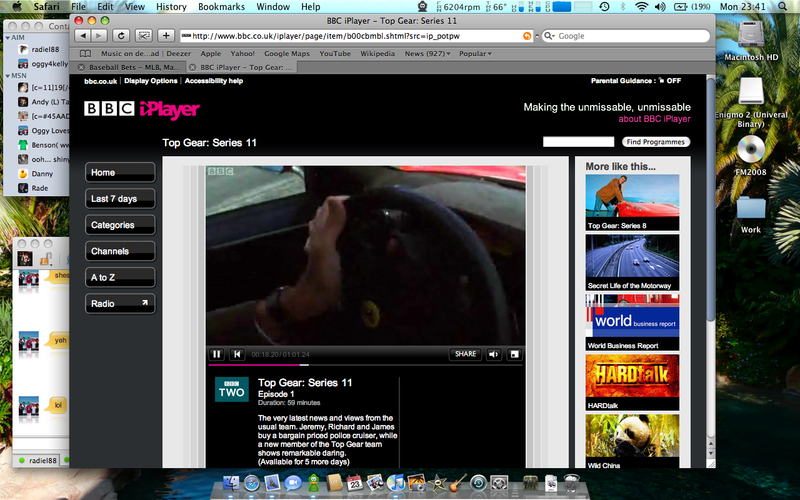Viewport: 800px width, 500px height.
Task: Collapse the MSN group in contacts window
Action: (x=8, y=76)
